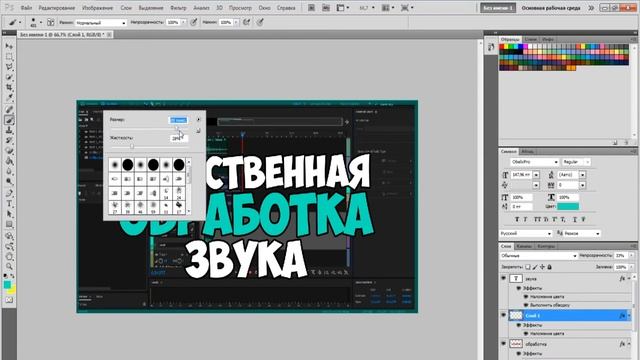The height and width of the screenshot is (360, 640).
Task: Toggle 'Эффекты' visibility under 'звука' layer
Action: pos(519,288)
